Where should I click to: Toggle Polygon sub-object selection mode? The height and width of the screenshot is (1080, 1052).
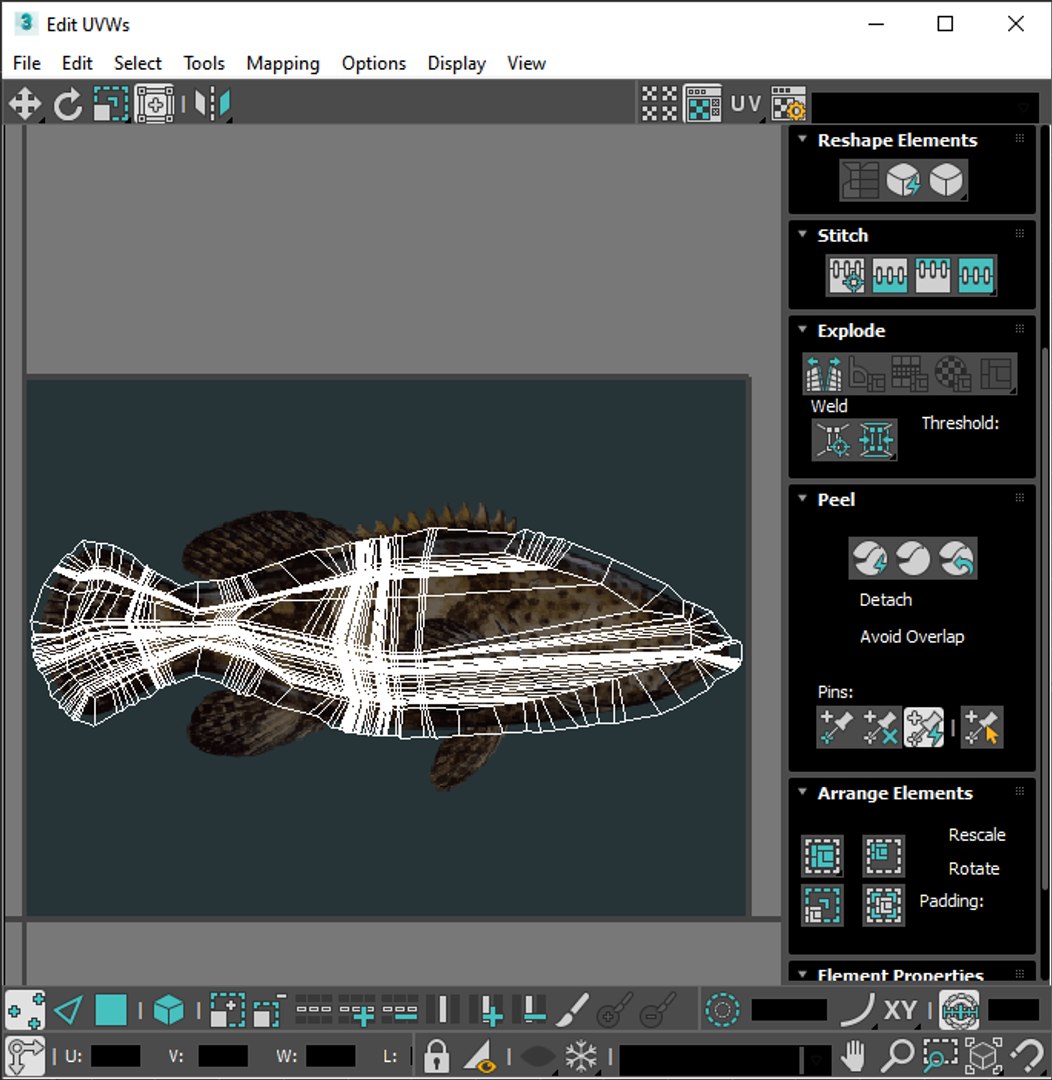111,1010
